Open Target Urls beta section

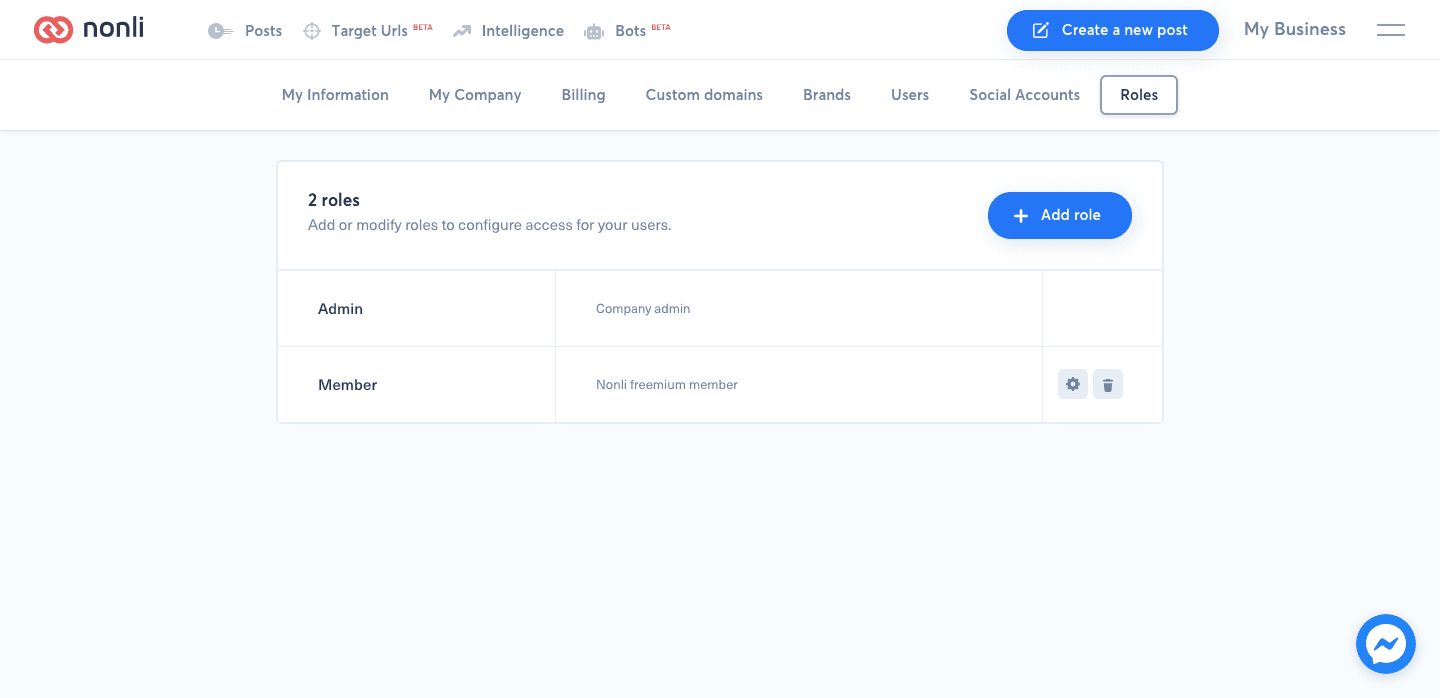click(367, 31)
